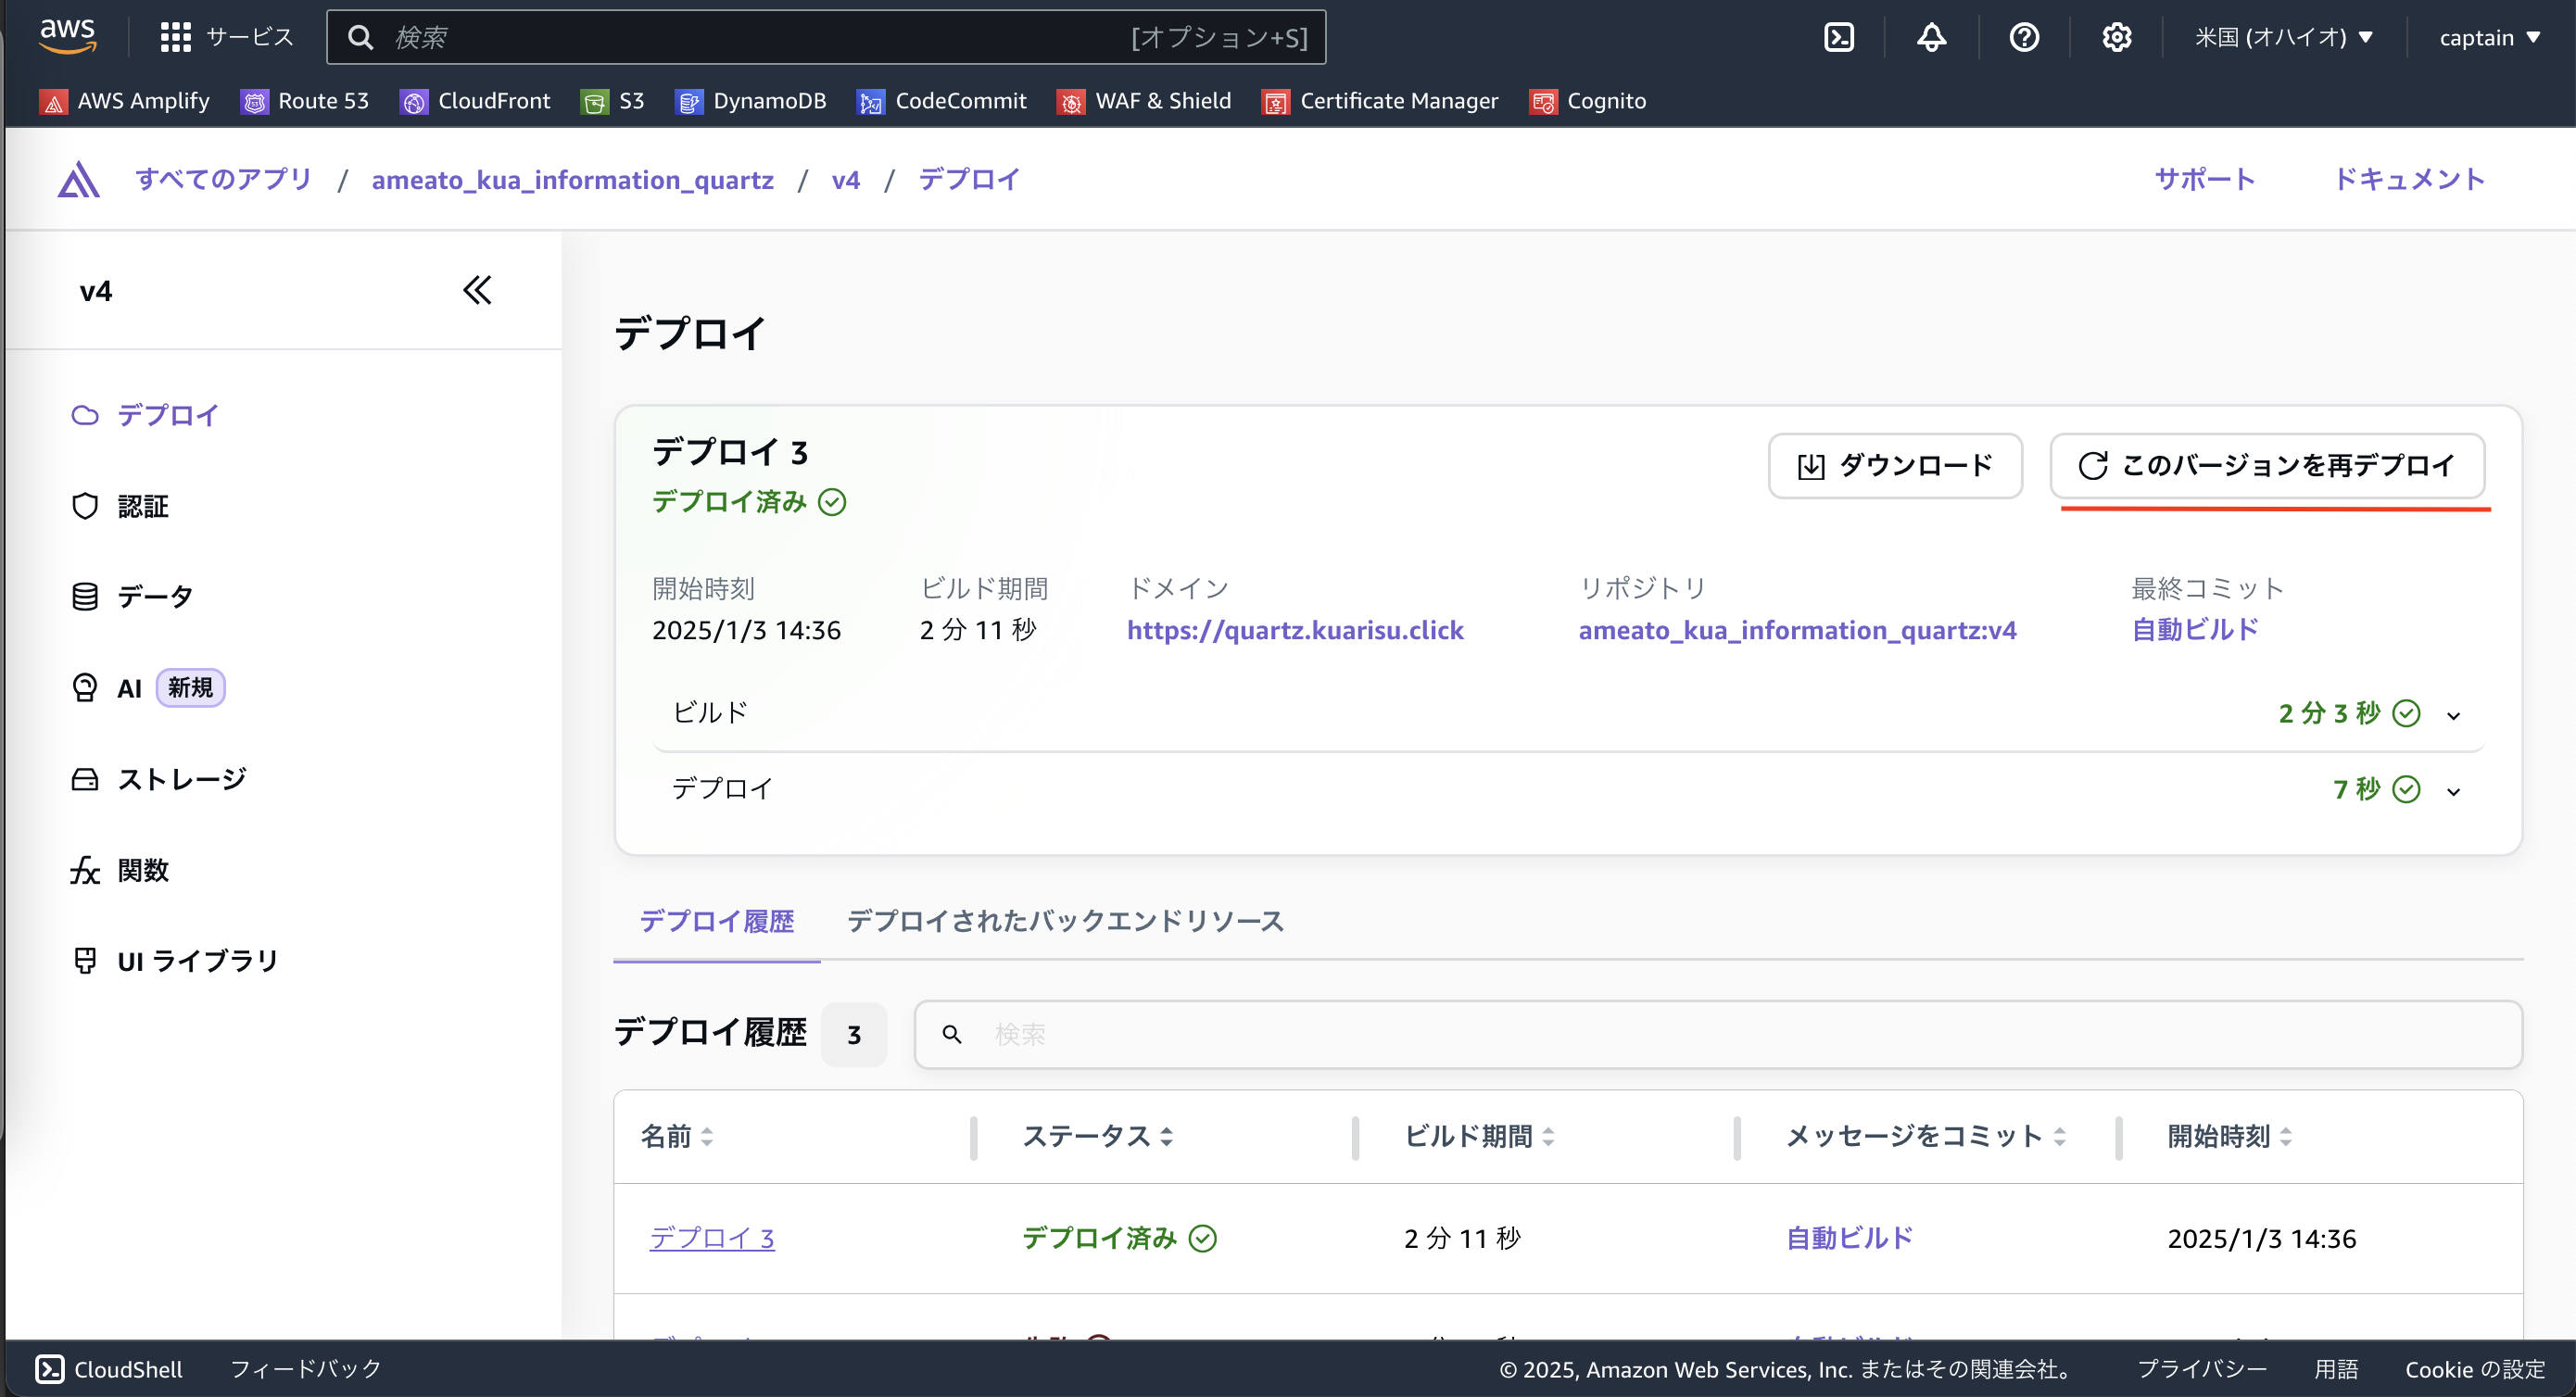Click the help question mark icon
The height and width of the screenshot is (1397, 2576).
[x=2024, y=37]
